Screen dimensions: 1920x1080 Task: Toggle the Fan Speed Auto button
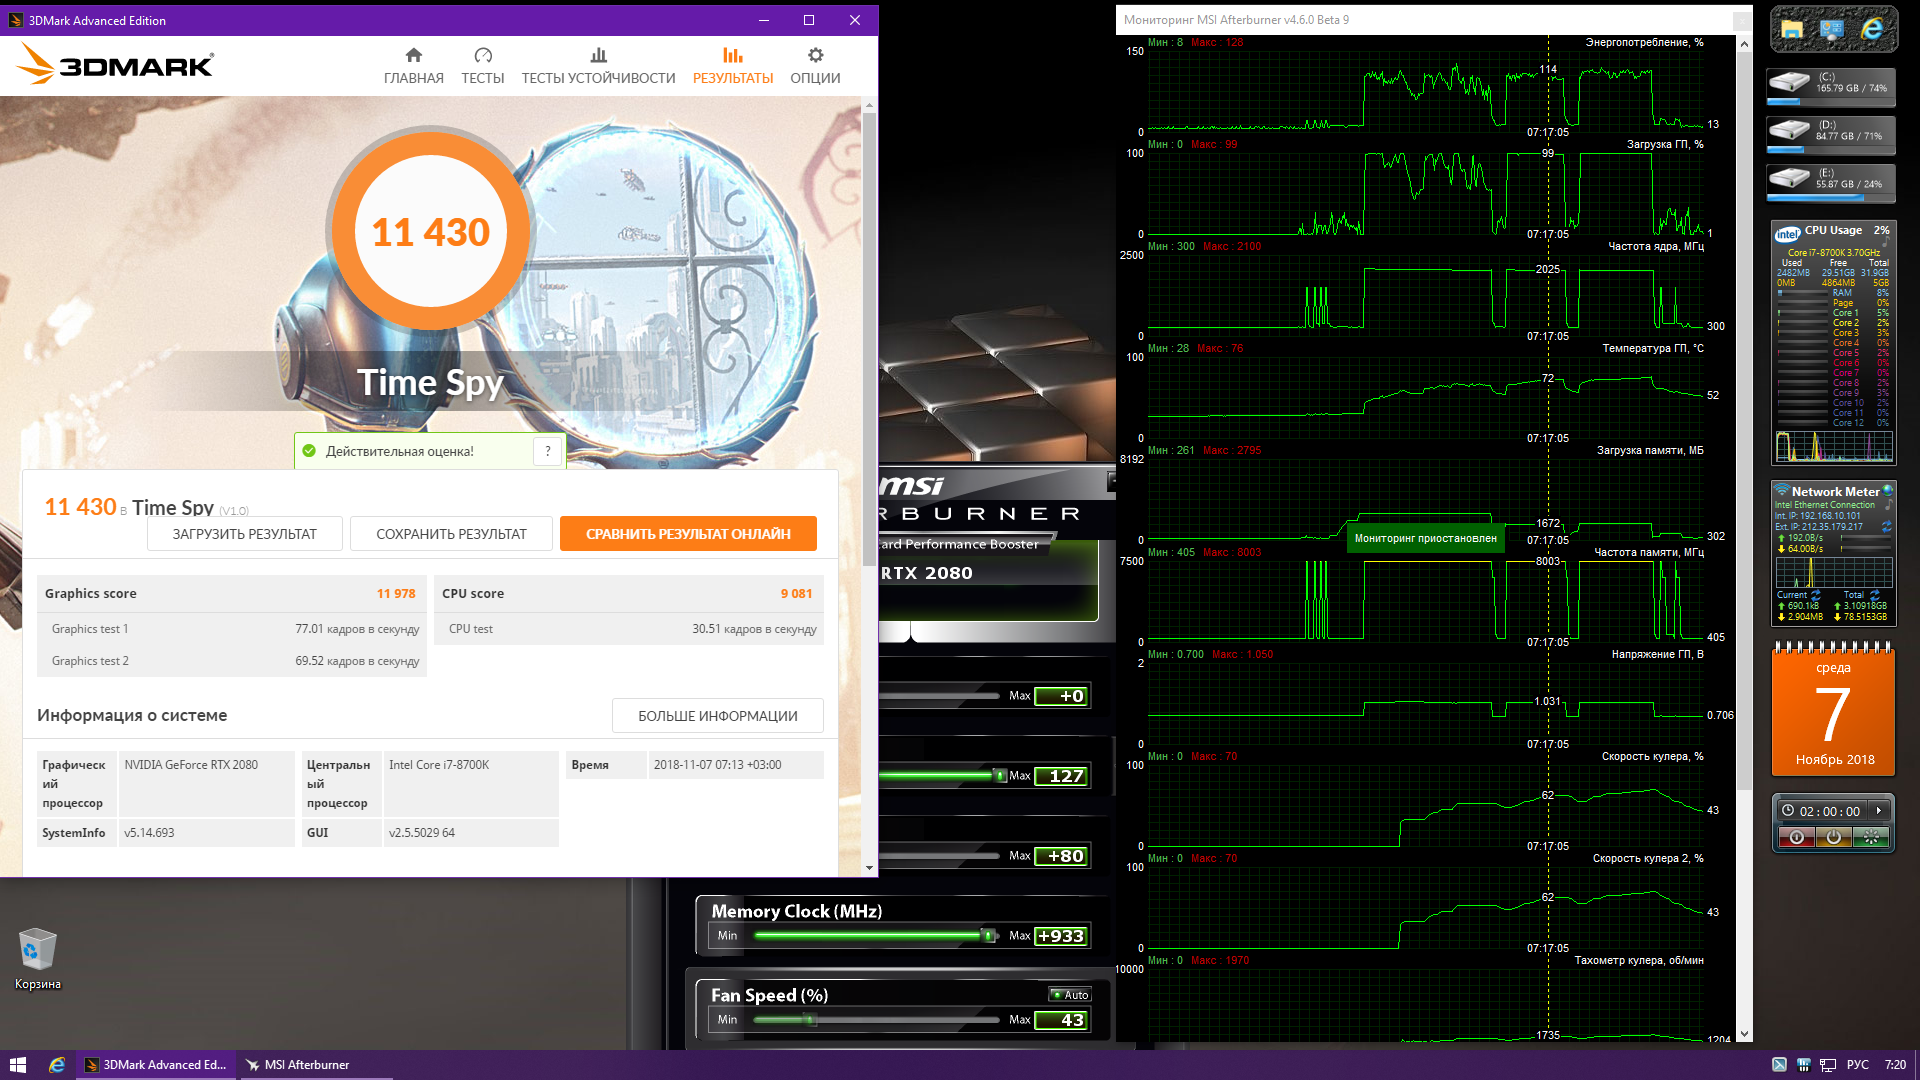tap(1070, 995)
